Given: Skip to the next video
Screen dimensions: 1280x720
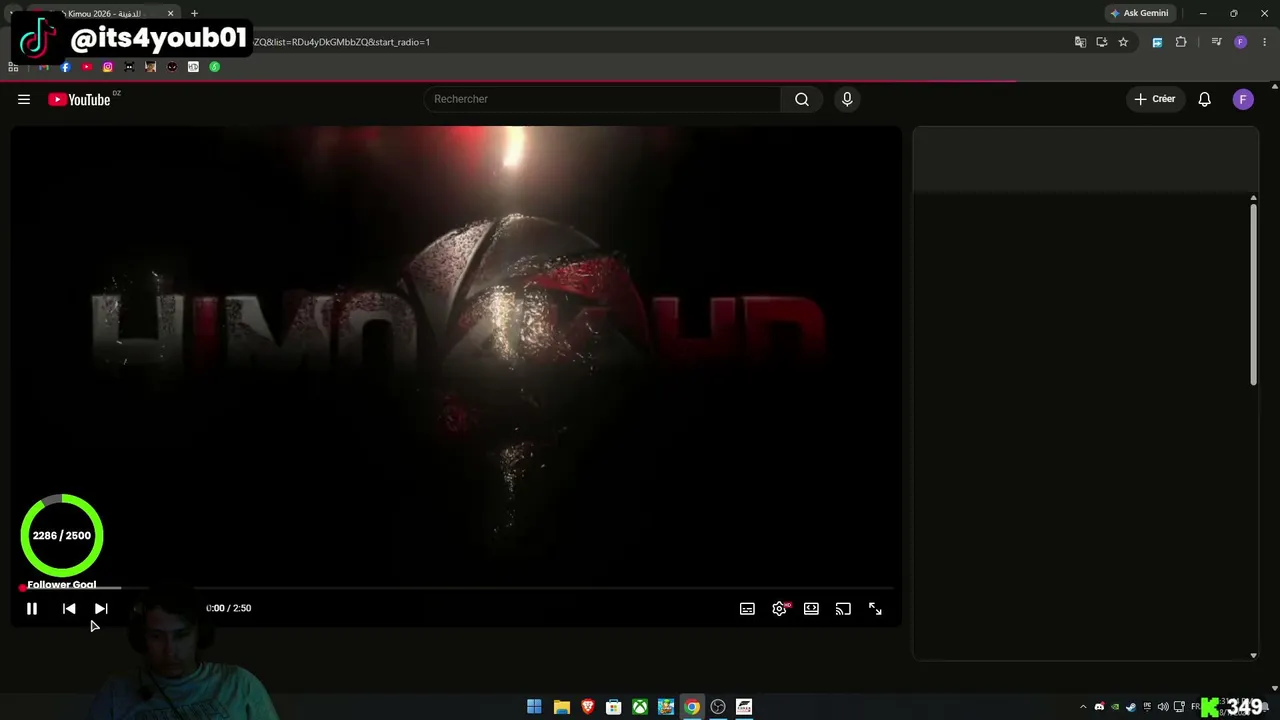Looking at the screenshot, I should (101, 608).
